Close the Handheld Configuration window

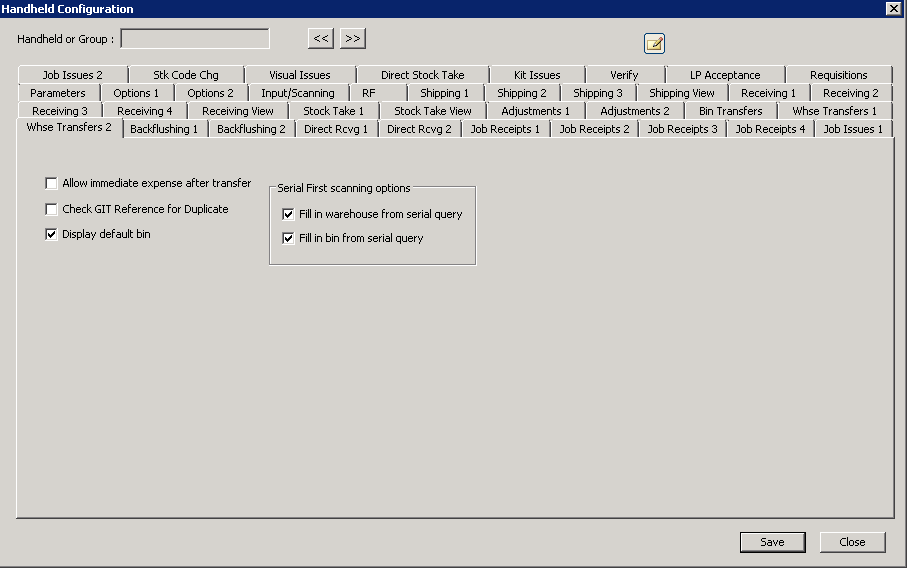pos(852,542)
